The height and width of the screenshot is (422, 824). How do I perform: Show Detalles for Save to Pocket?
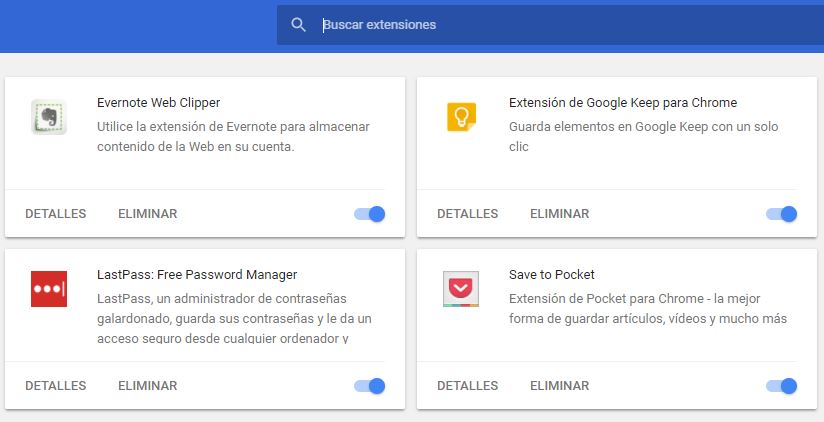click(x=468, y=386)
